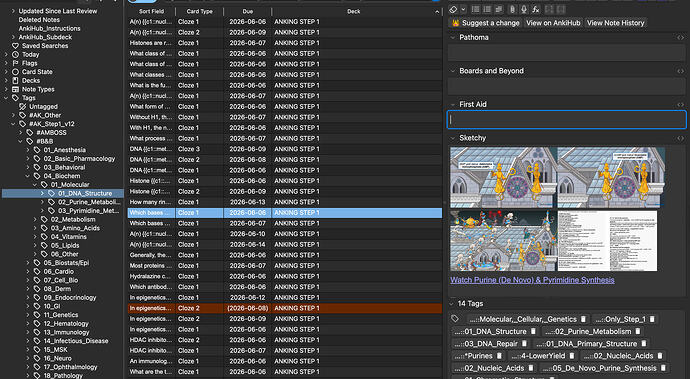Image resolution: width=690 pixels, height=379 pixels.
Task: Collapse the Pathoma field section
Action: point(452,38)
